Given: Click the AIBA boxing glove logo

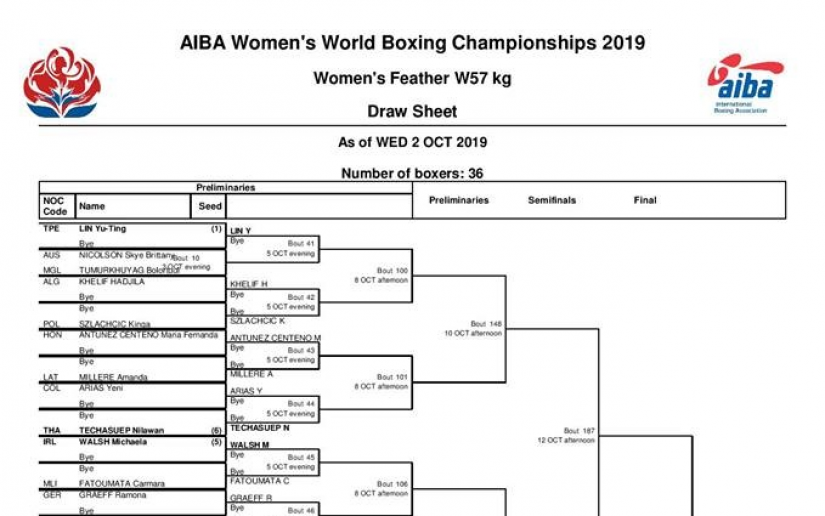Looking at the screenshot, I should [745, 83].
